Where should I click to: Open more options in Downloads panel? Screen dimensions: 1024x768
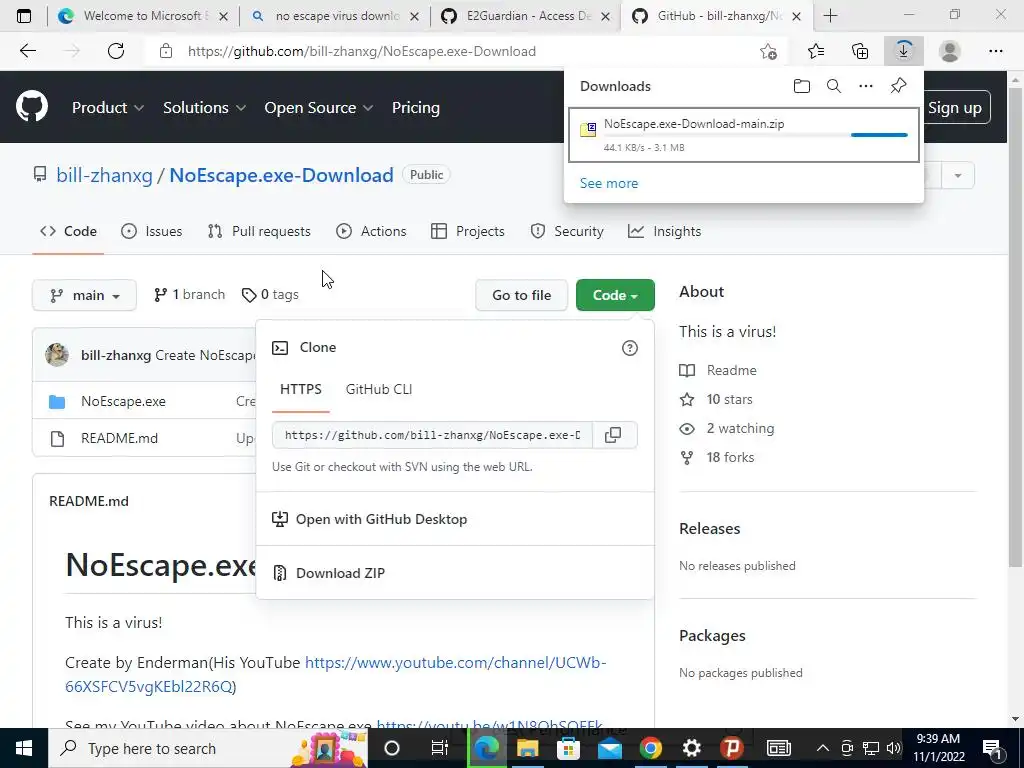coord(866,86)
